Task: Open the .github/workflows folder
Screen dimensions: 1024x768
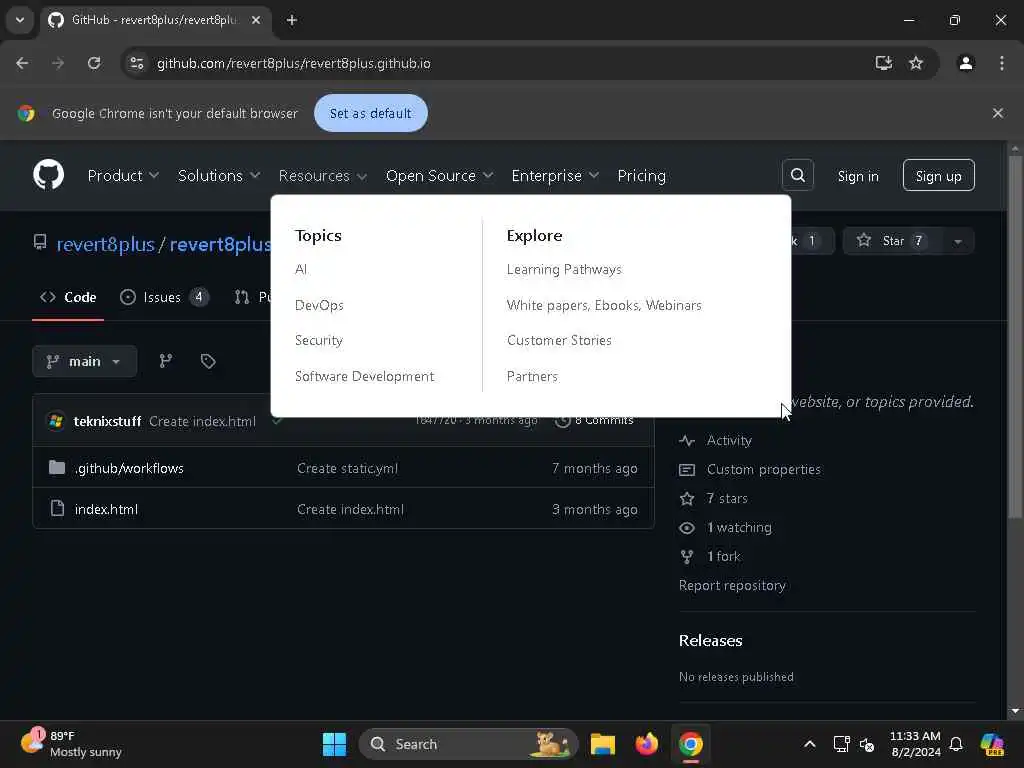Action: pos(129,468)
